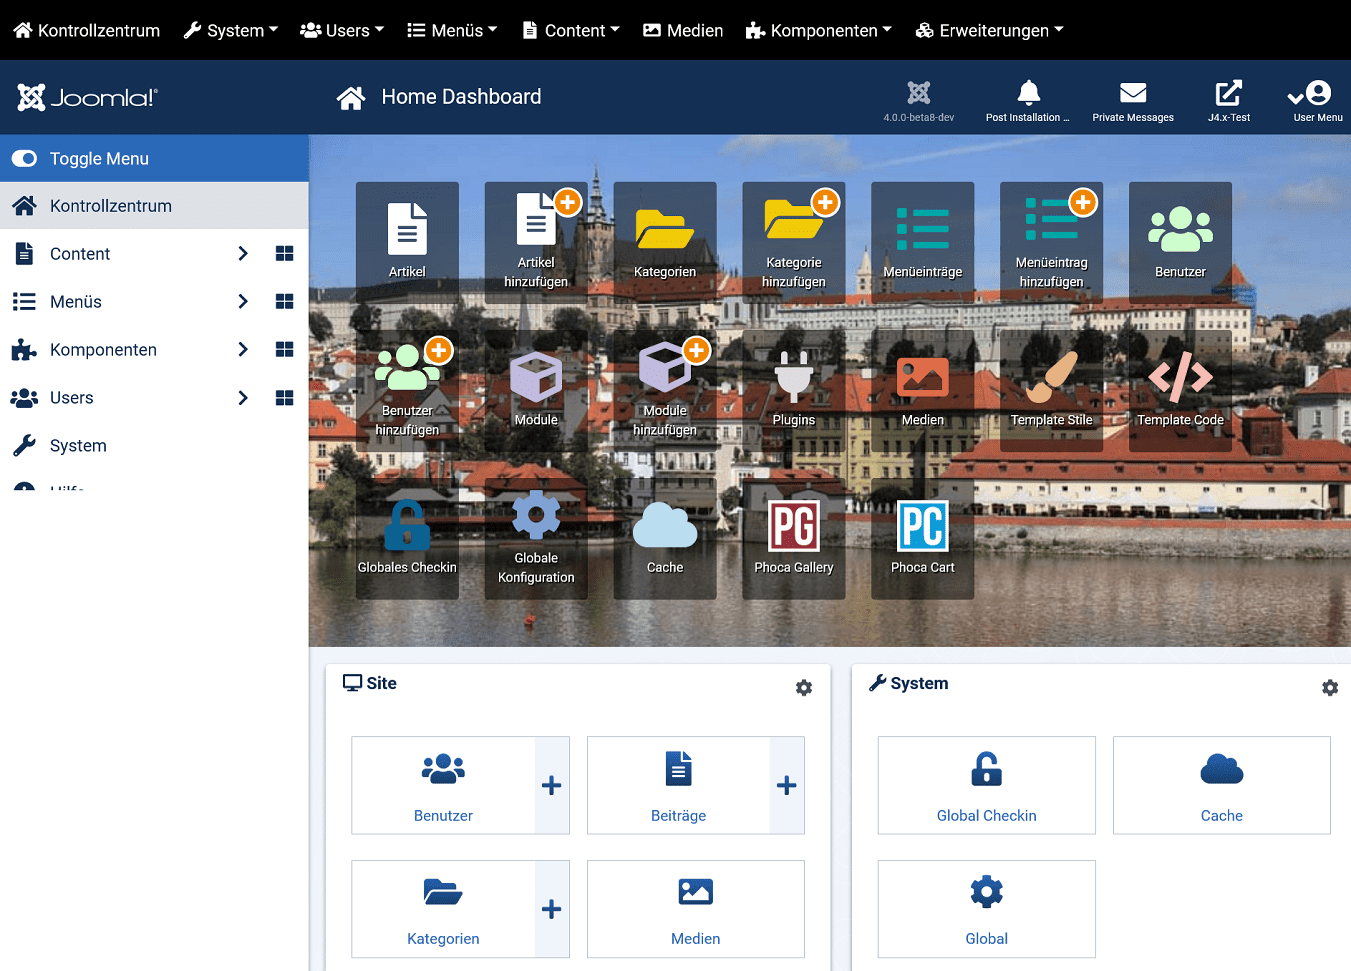The image size is (1351, 971).
Task: Open Globale Konfiguration gear tile
Action: coord(536,539)
